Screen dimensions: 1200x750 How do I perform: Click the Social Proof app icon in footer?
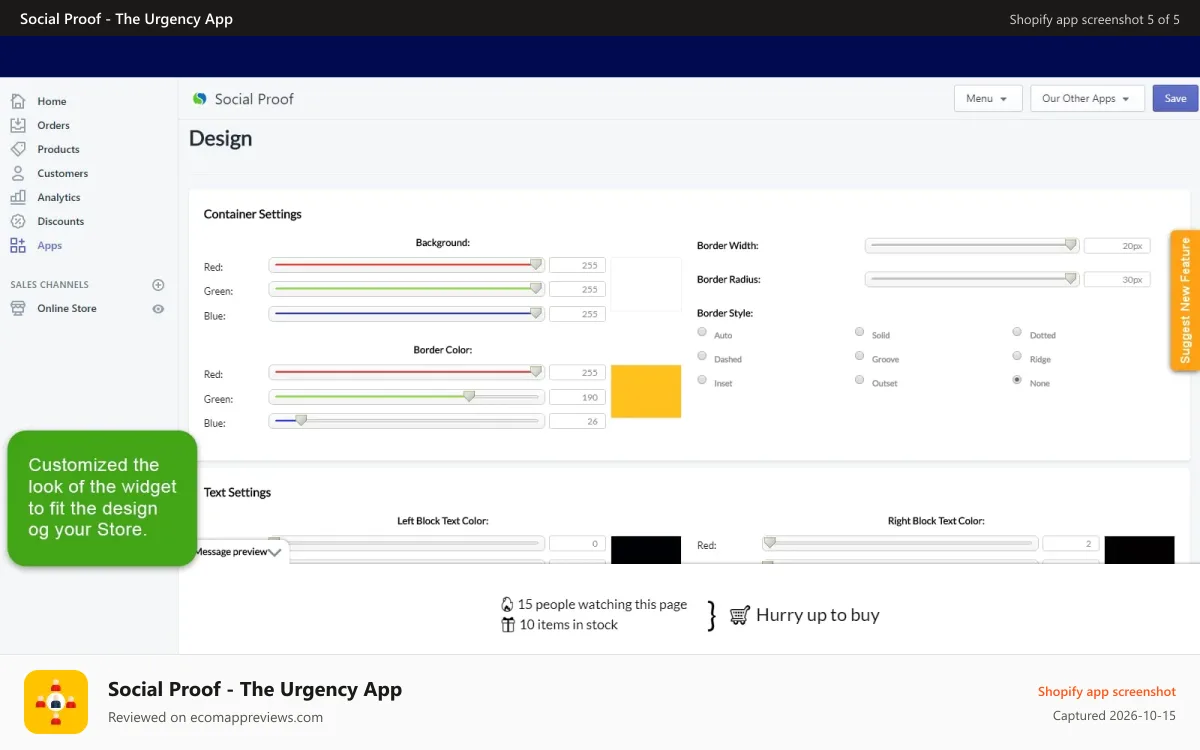tap(56, 702)
